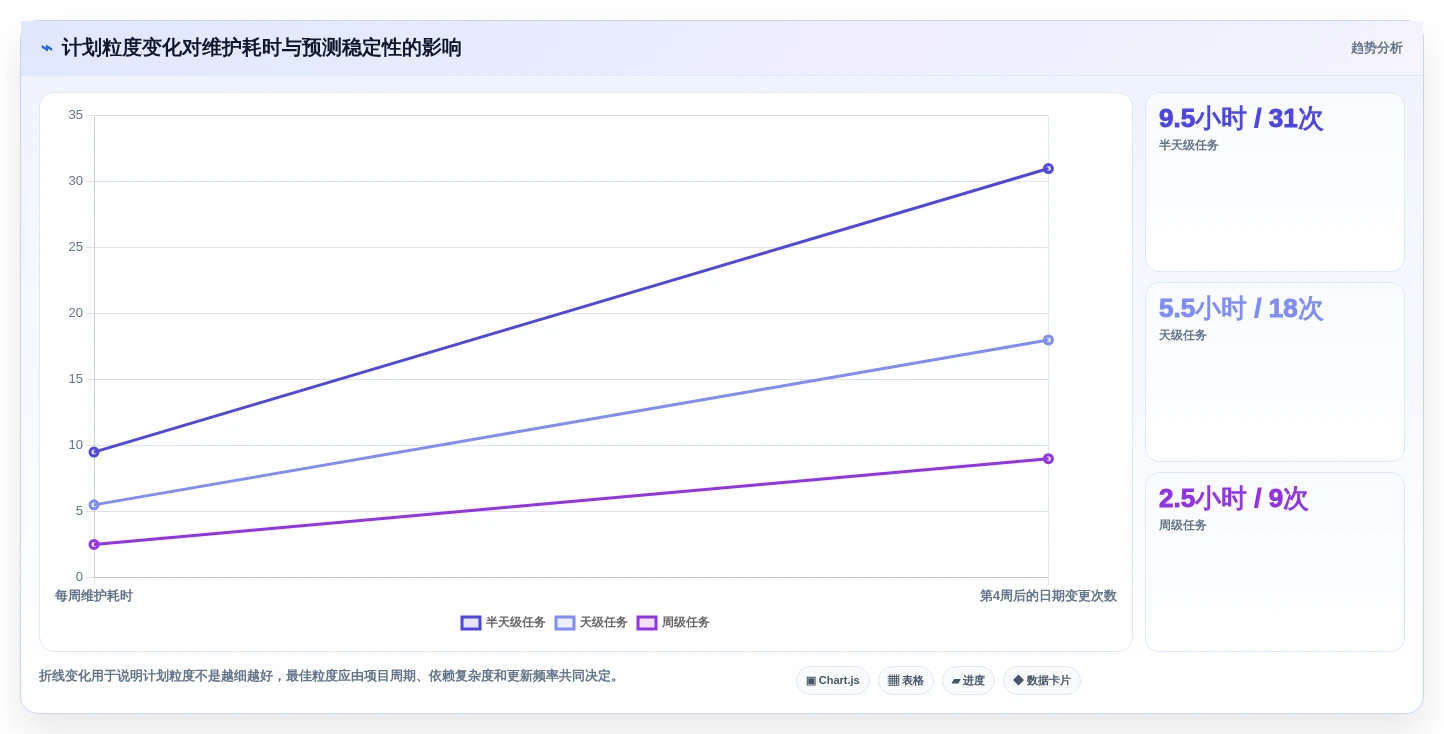Click 周级任务 data point at 9
The image size is (1444, 734).
pos(1048,459)
